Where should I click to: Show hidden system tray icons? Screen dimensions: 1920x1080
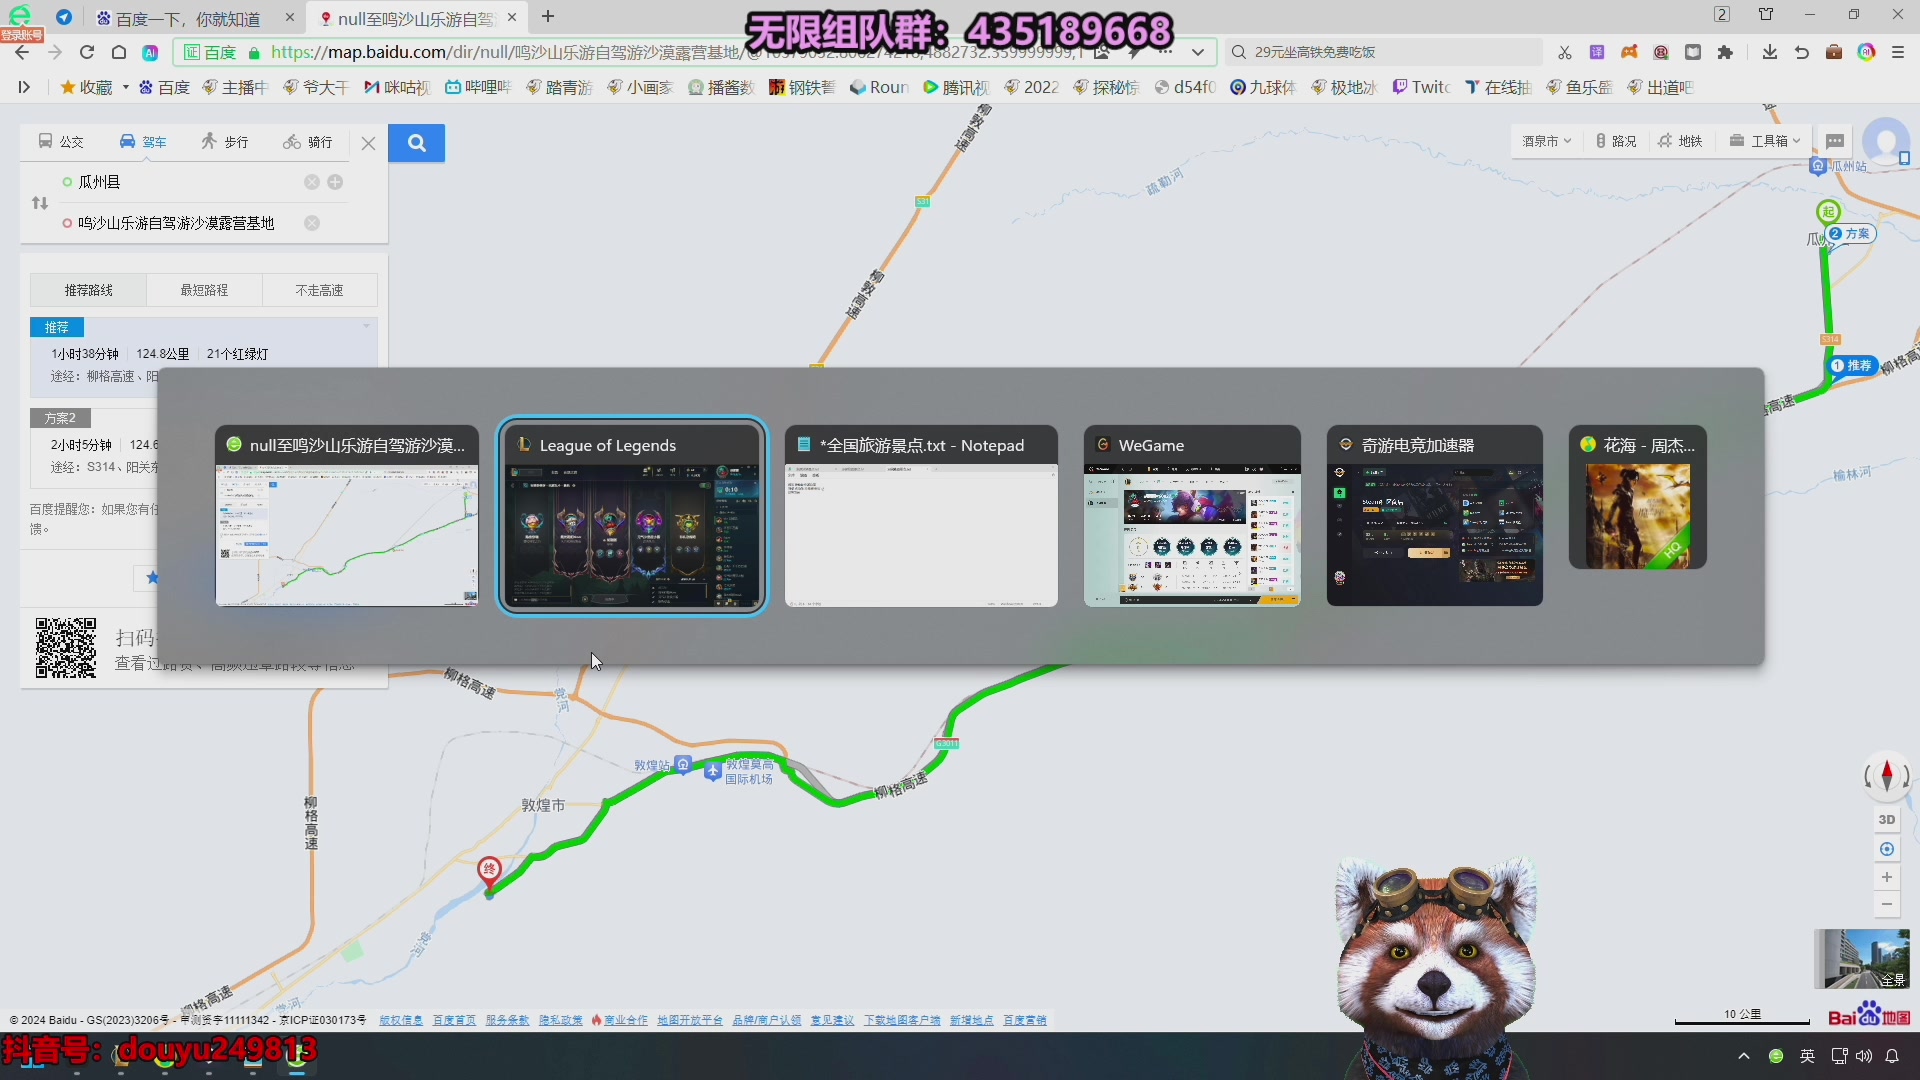tap(1744, 1056)
